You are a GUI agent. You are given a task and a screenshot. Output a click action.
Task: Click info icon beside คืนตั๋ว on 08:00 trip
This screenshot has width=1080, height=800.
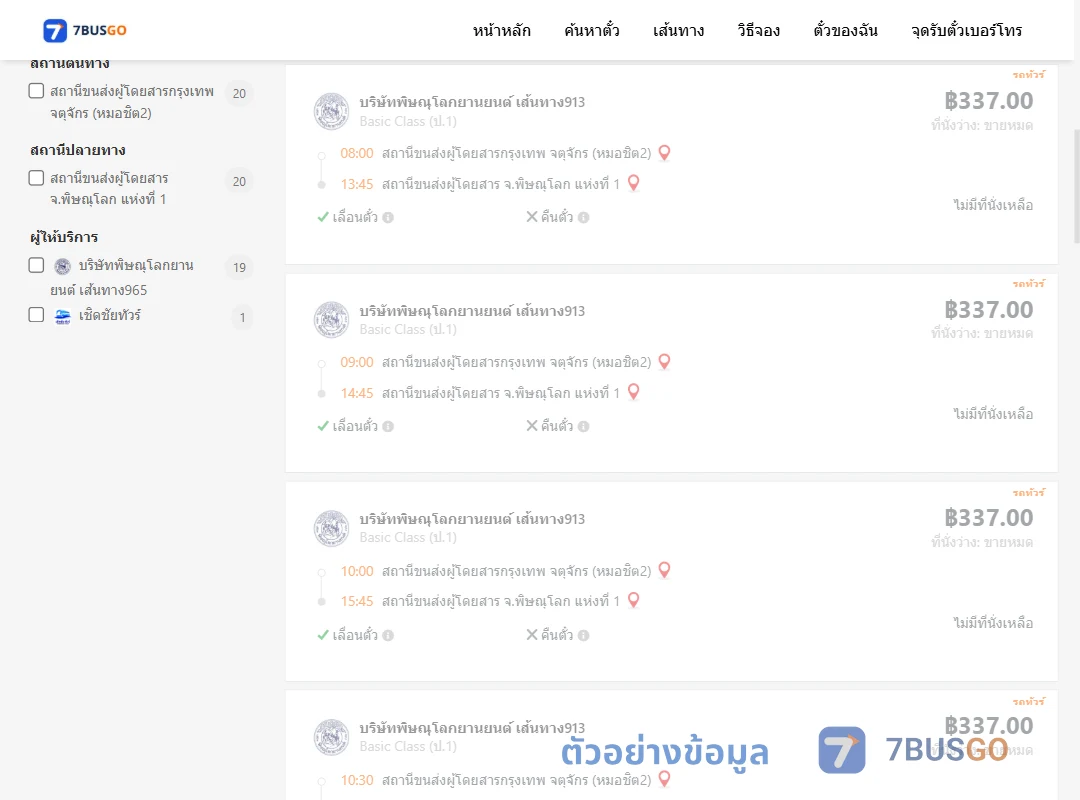pos(583,218)
